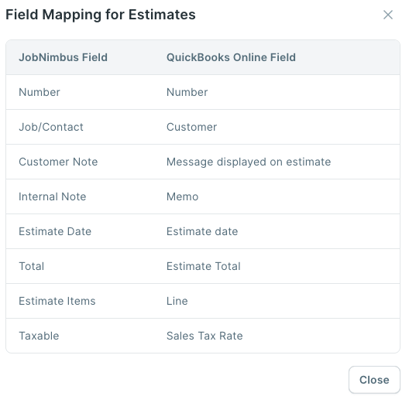Click the Customer mapping cell
The height and width of the screenshot is (403, 409).
click(x=192, y=127)
